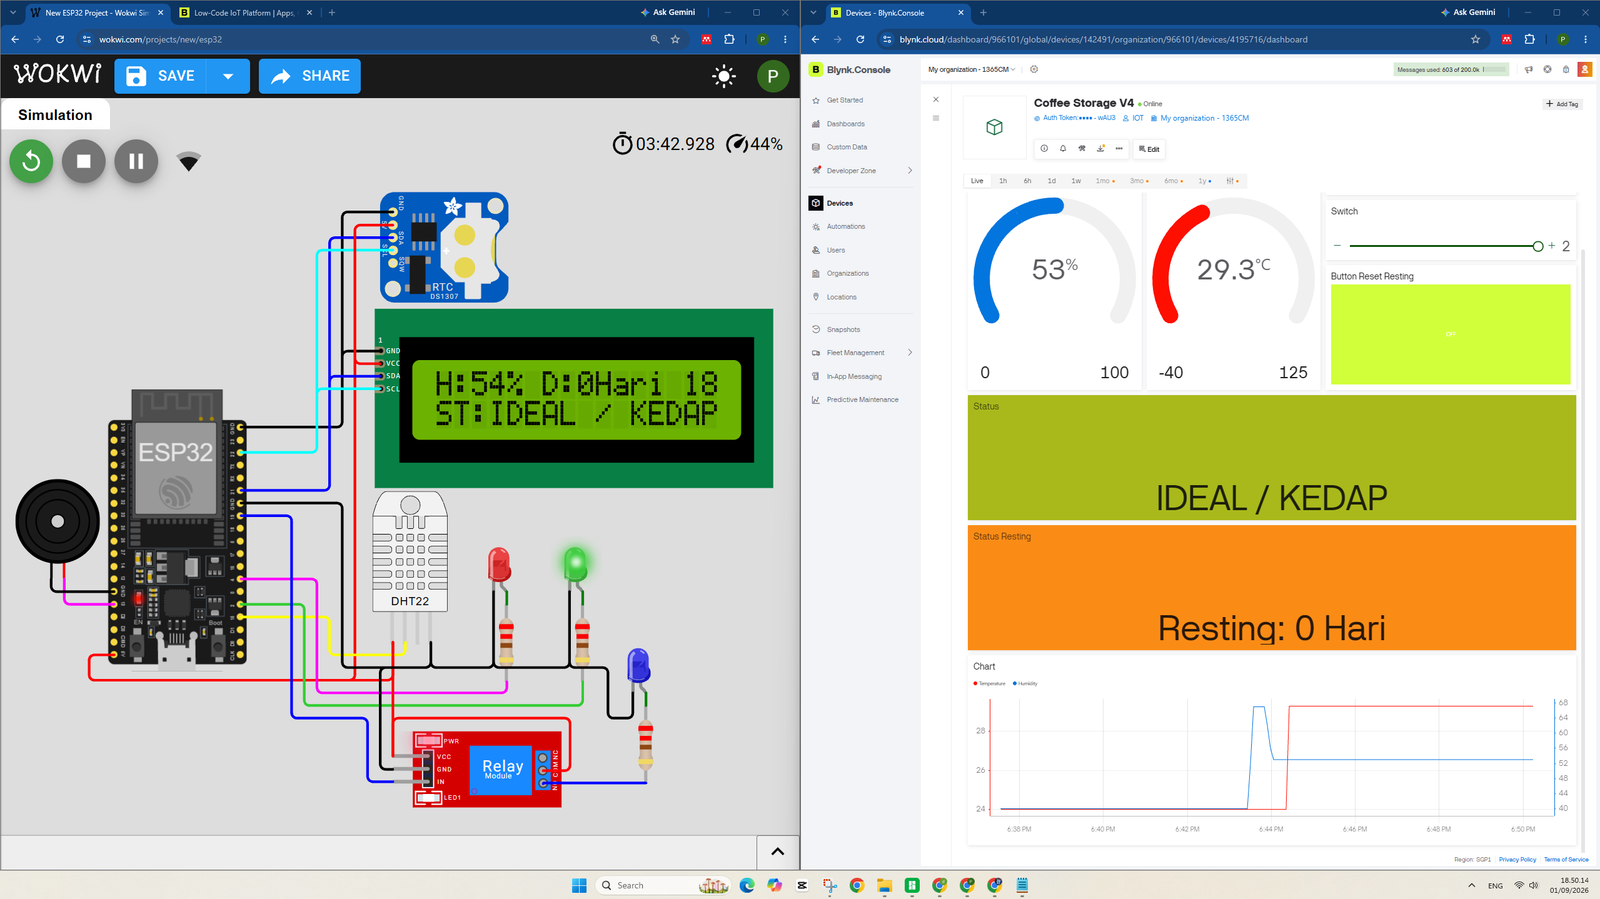Open Custom Data in Blynk sidebar

click(847, 147)
